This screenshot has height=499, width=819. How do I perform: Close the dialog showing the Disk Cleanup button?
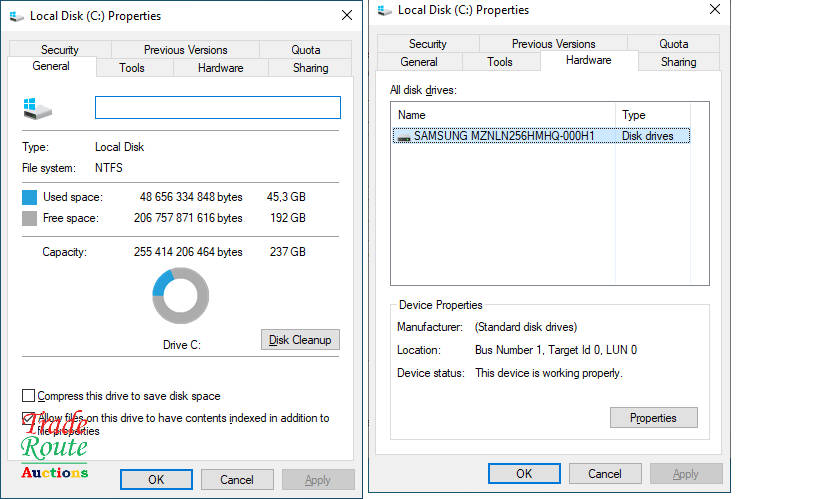click(346, 16)
